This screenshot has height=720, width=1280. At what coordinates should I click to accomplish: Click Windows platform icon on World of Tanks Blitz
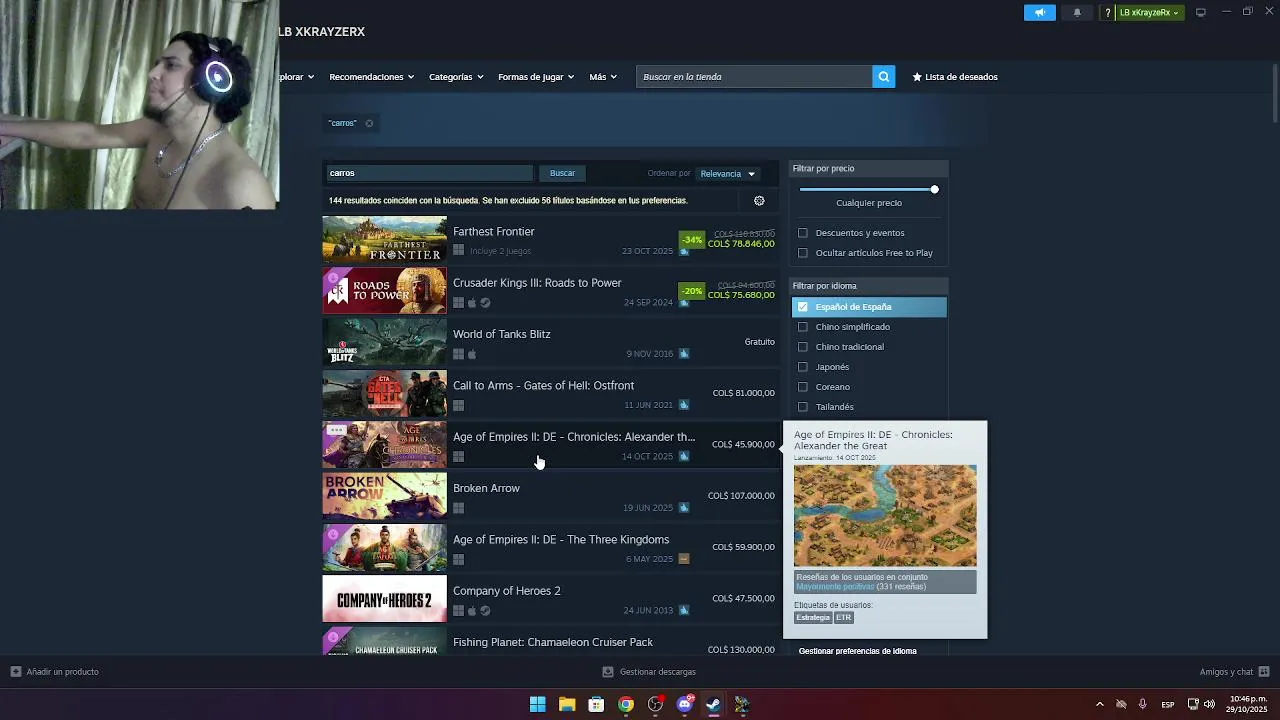(x=458, y=354)
